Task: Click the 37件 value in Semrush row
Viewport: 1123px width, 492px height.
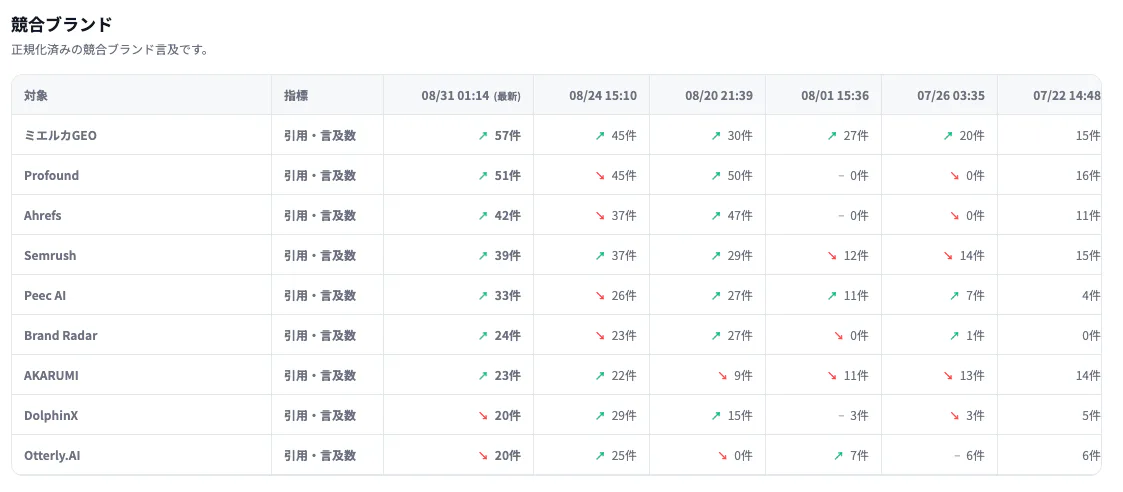Action: coord(624,256)
